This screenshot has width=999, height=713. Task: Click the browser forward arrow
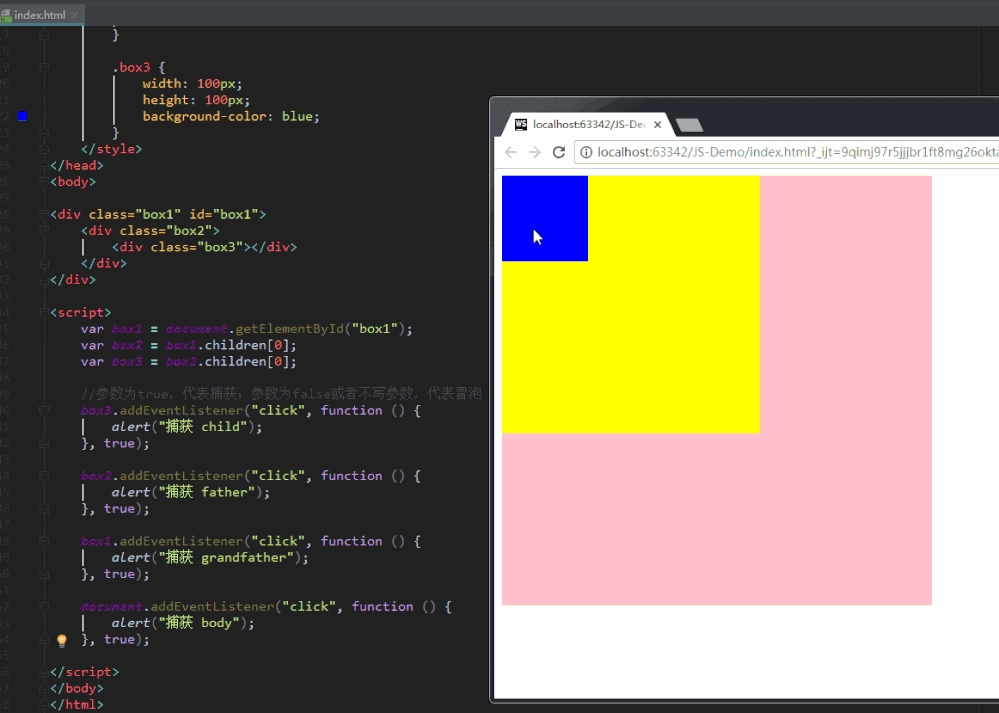(x=535, y=152)
